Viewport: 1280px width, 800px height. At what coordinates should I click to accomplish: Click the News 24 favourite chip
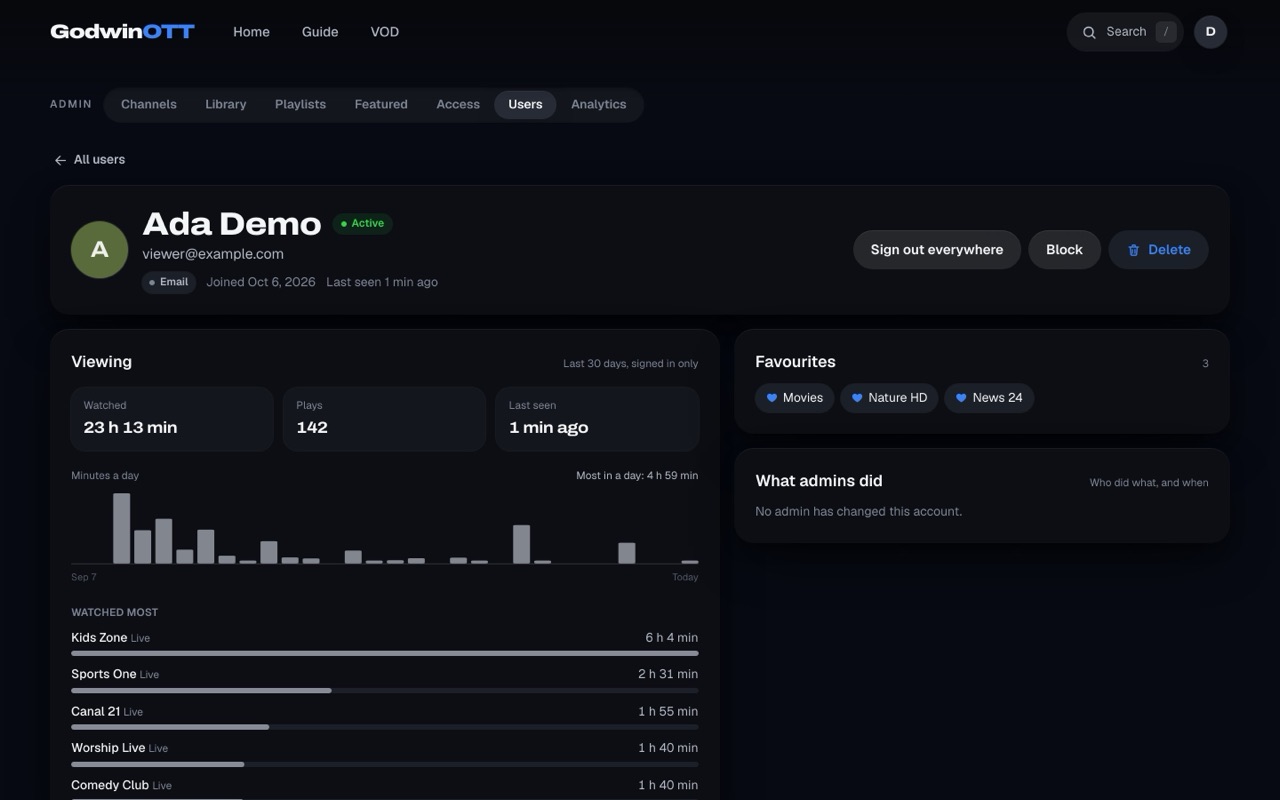[989, 398]
